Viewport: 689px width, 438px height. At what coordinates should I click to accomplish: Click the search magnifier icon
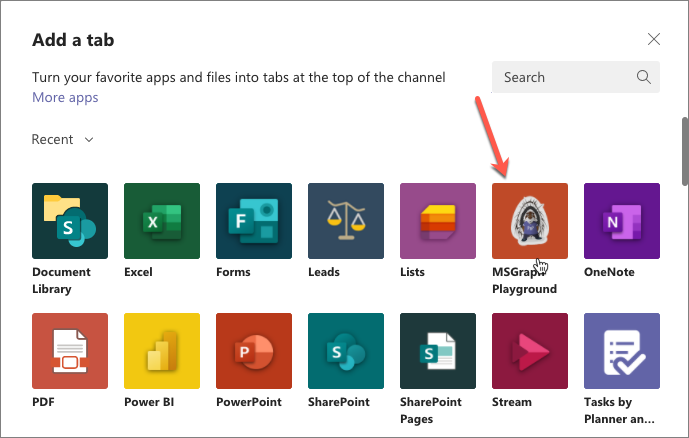644,77
